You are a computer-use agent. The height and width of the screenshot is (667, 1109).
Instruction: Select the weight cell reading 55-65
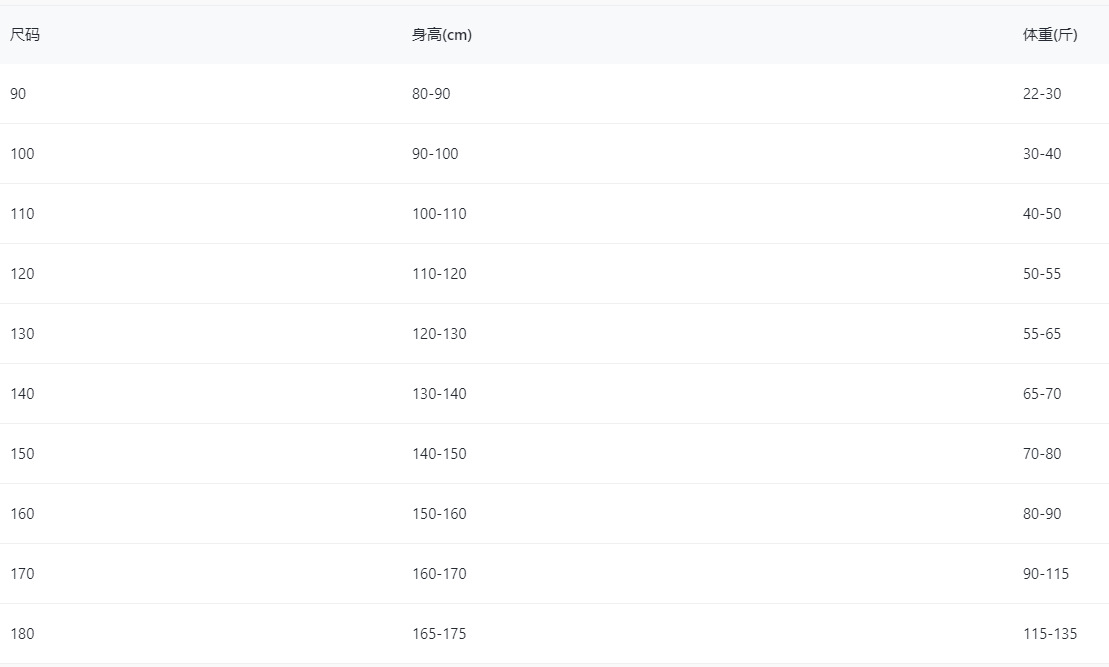tap(1042, 334)
